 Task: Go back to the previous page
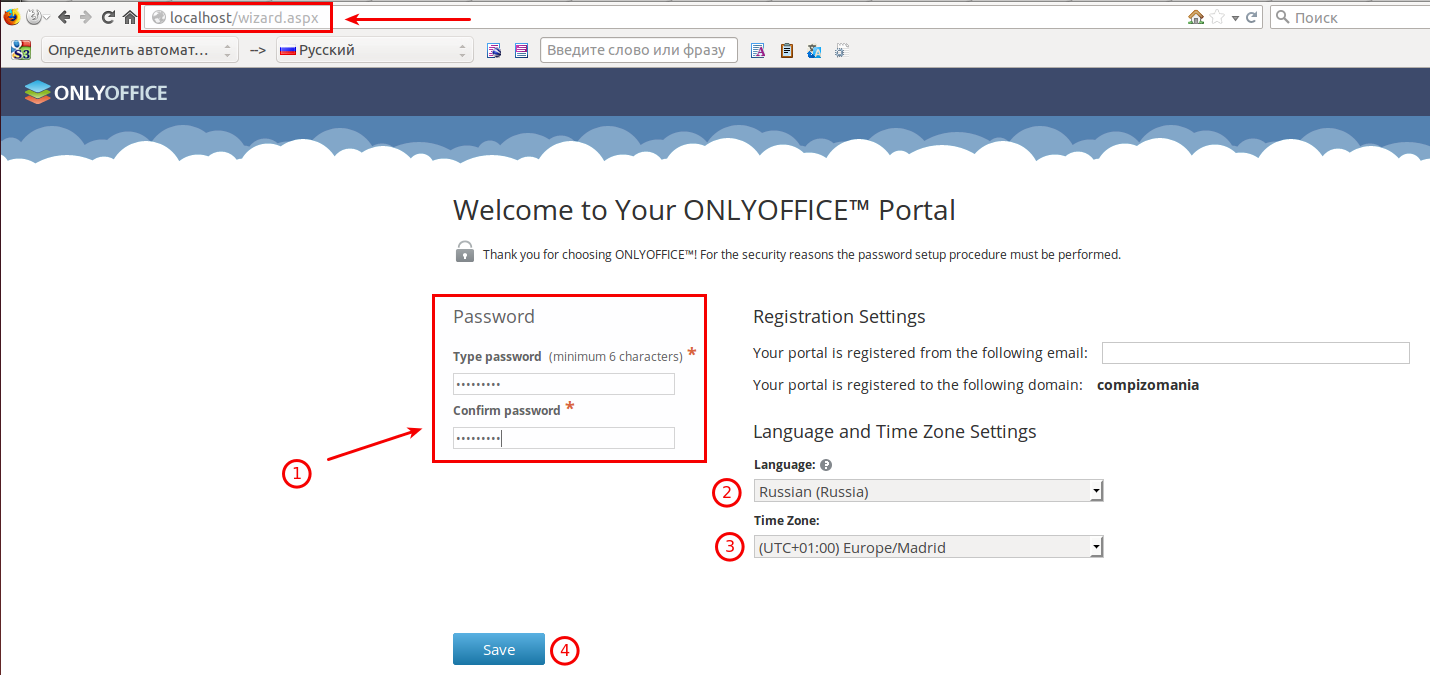tap(64, 17)
